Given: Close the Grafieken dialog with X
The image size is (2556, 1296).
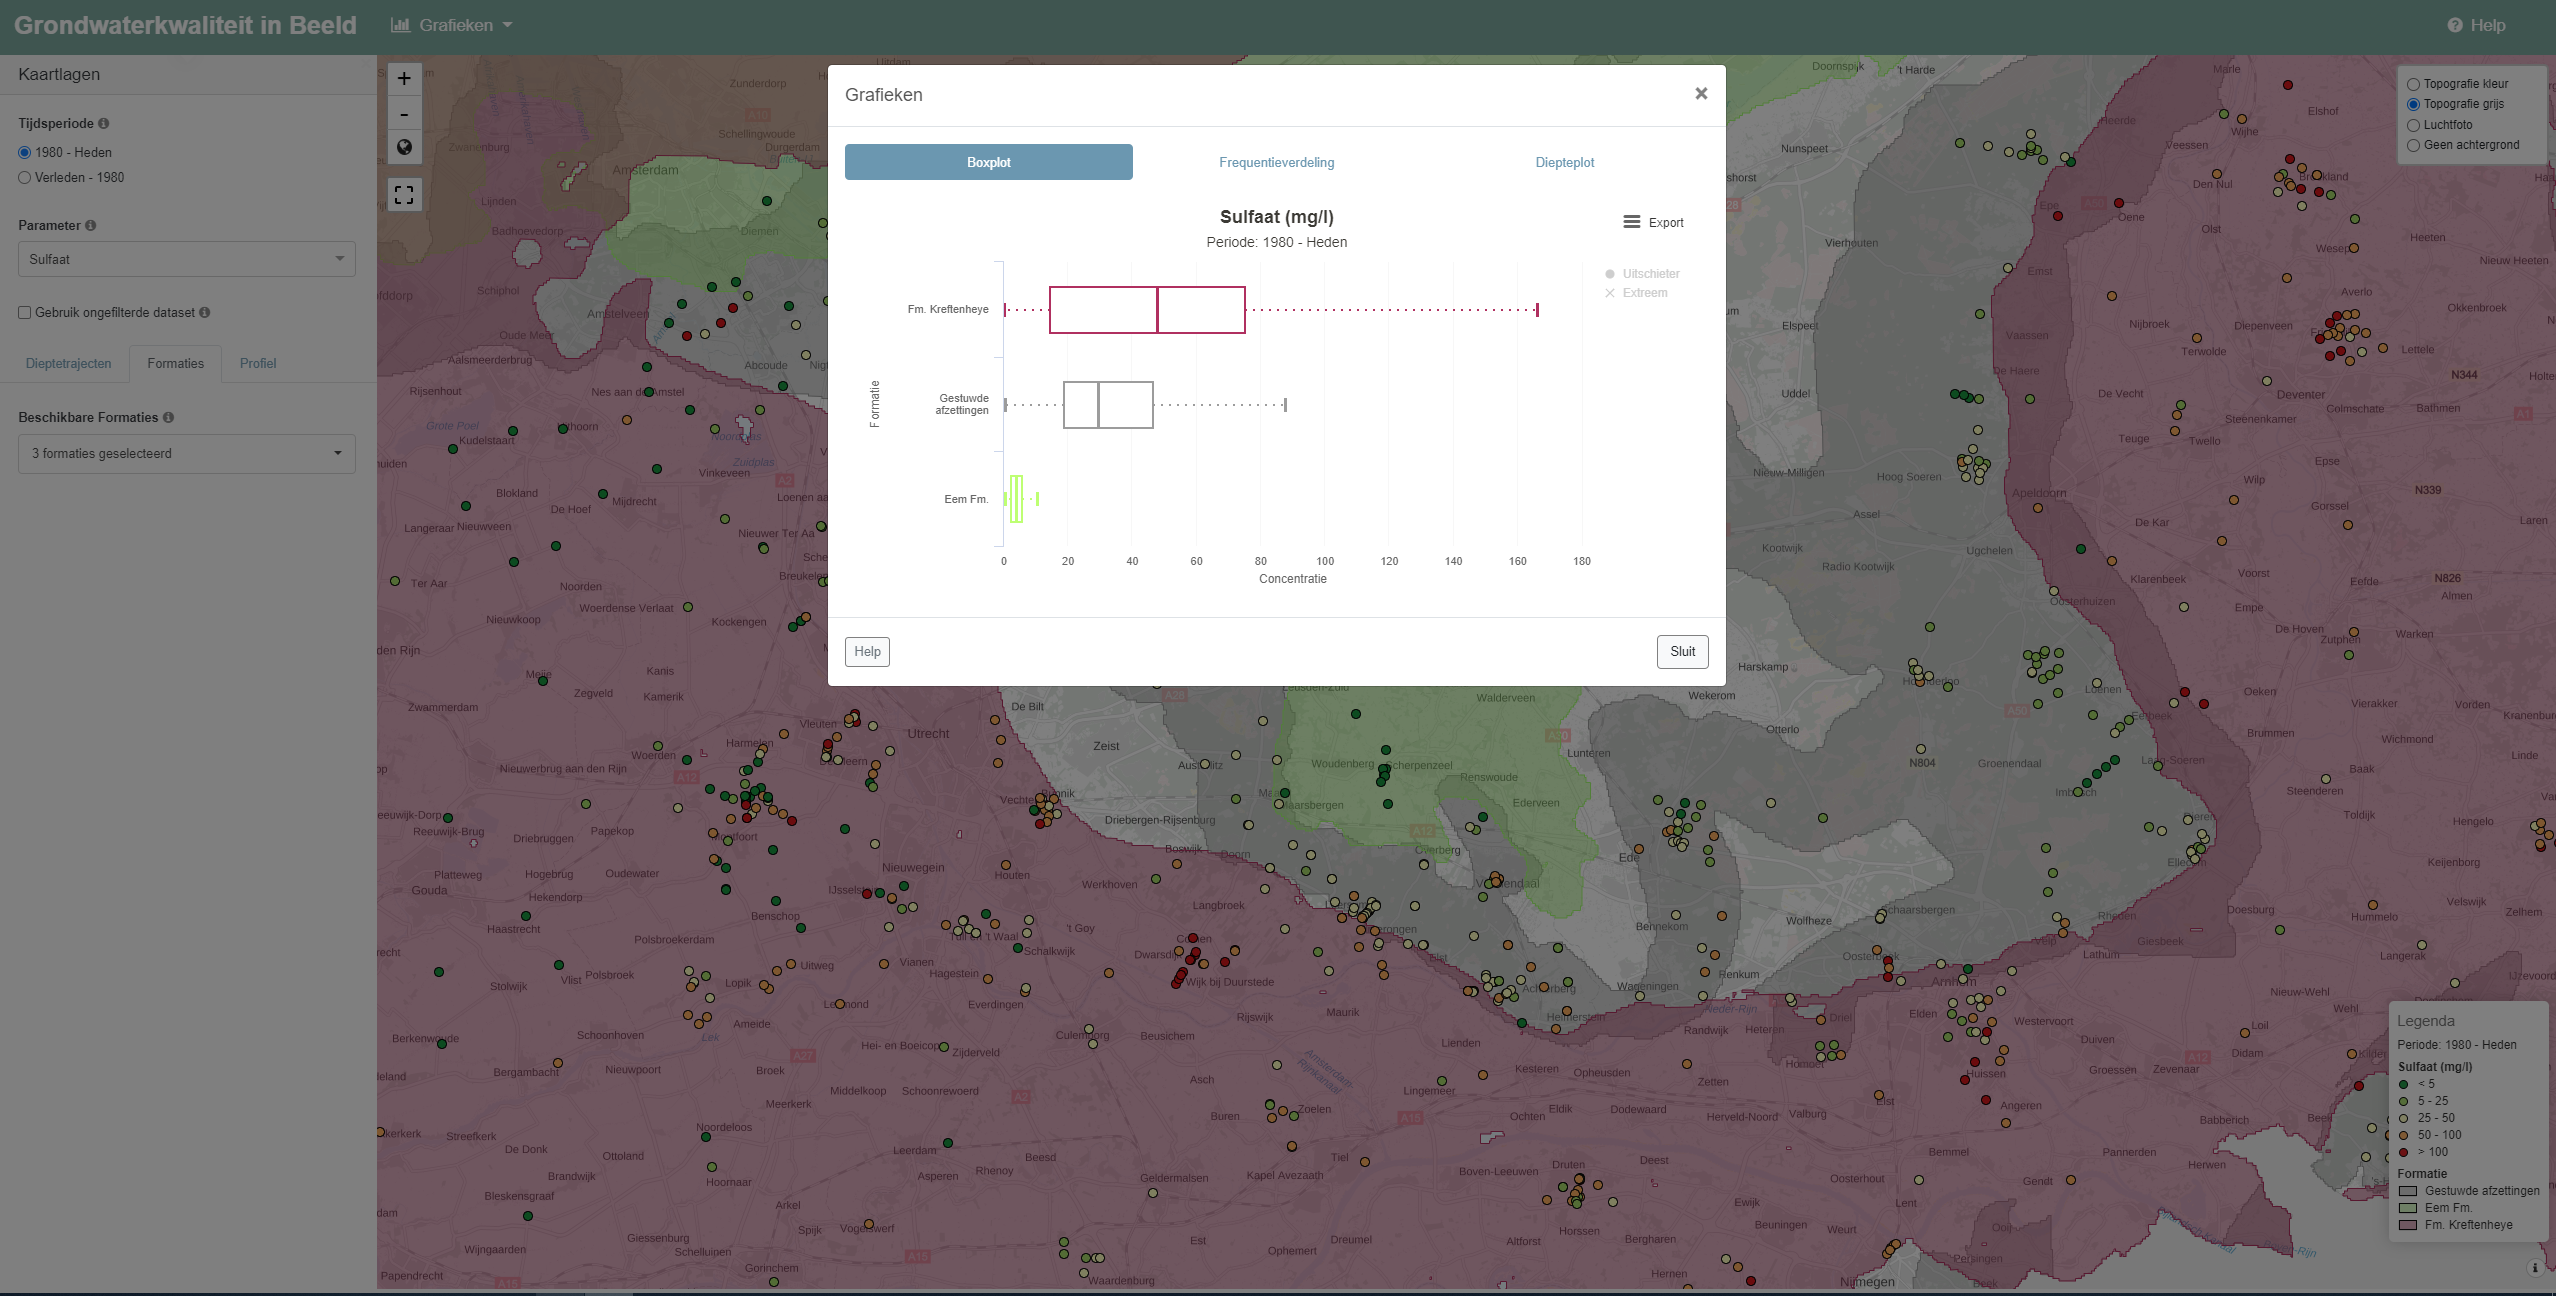Looking at the screenshot, I should point(1701,94).
